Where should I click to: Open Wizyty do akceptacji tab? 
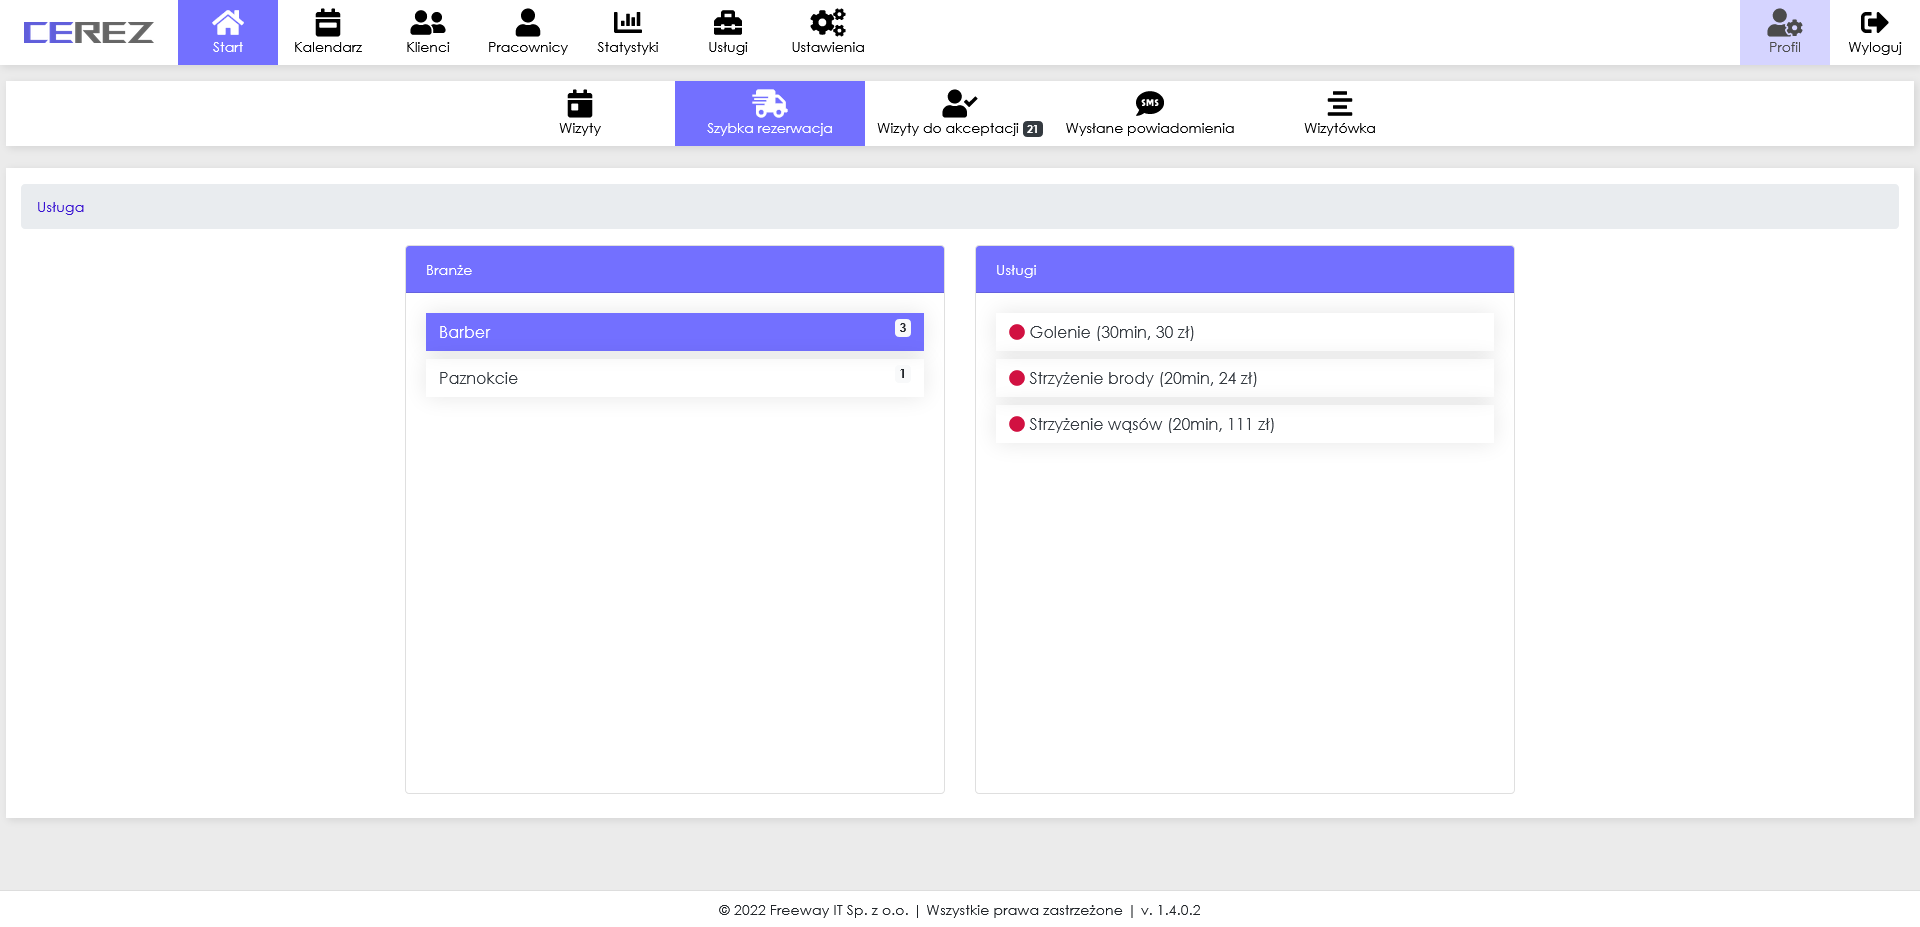pyautogui.click(x=959, y=113)
